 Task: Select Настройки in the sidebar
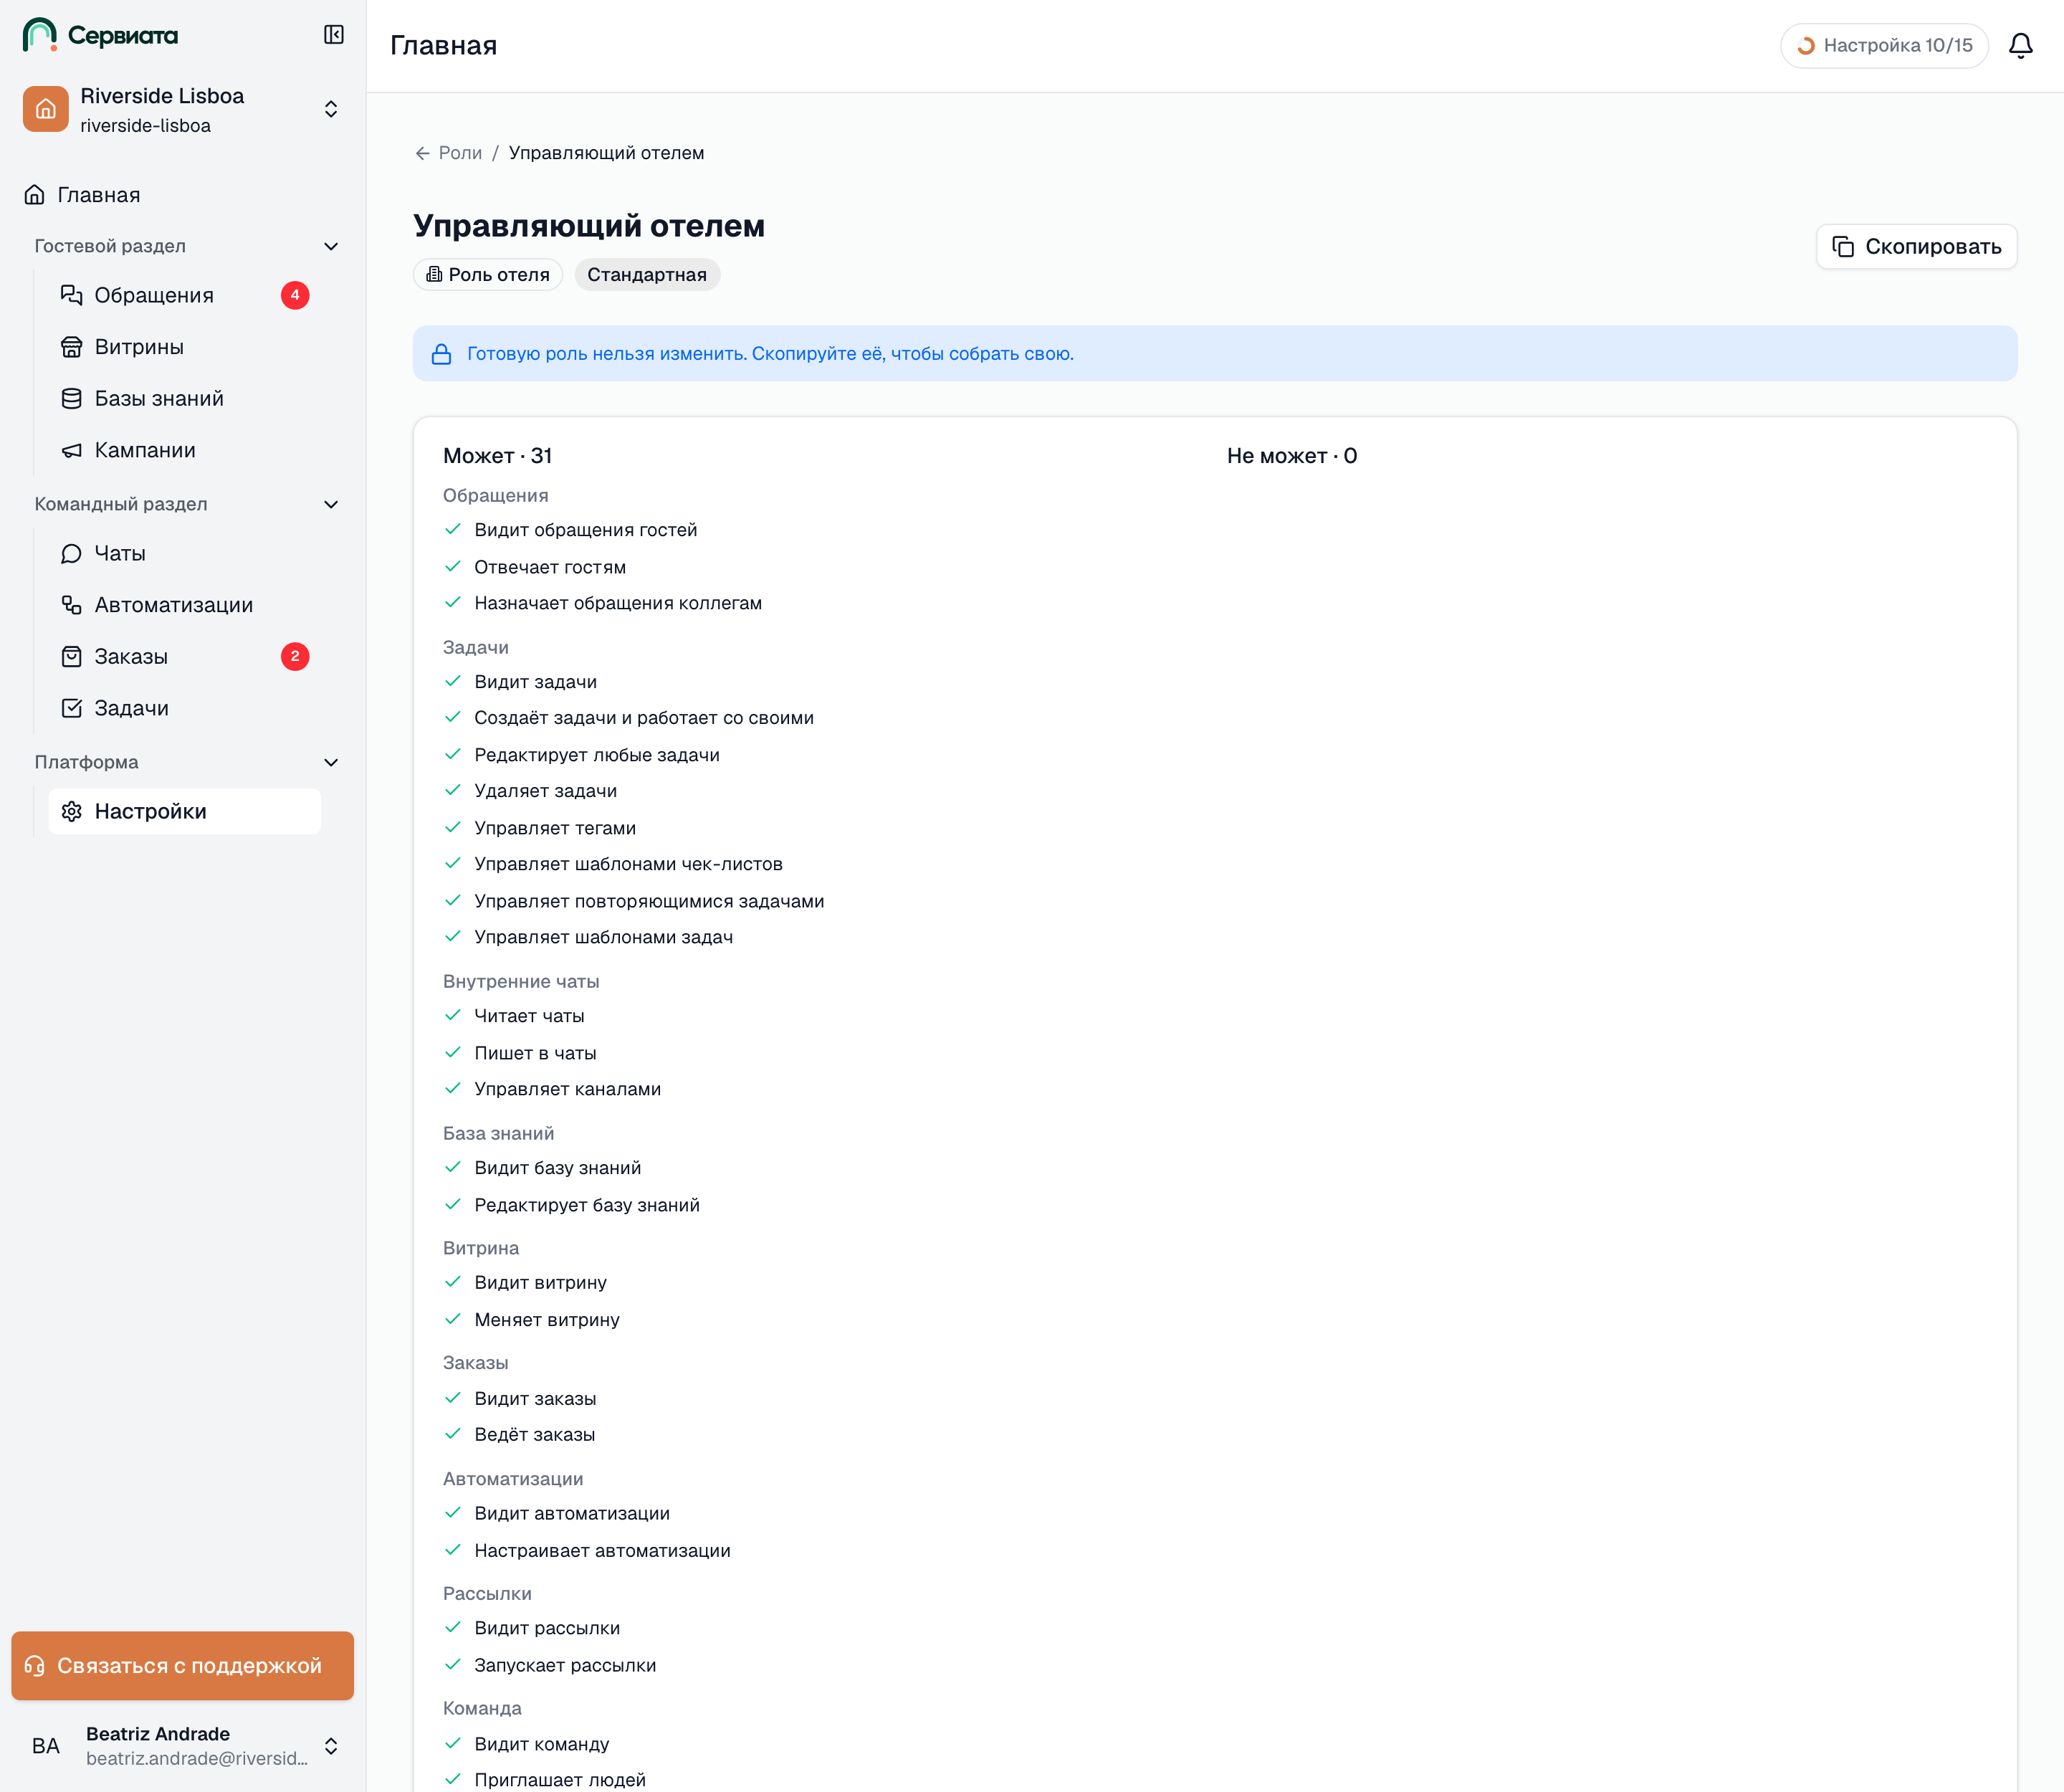coord(185,811)
